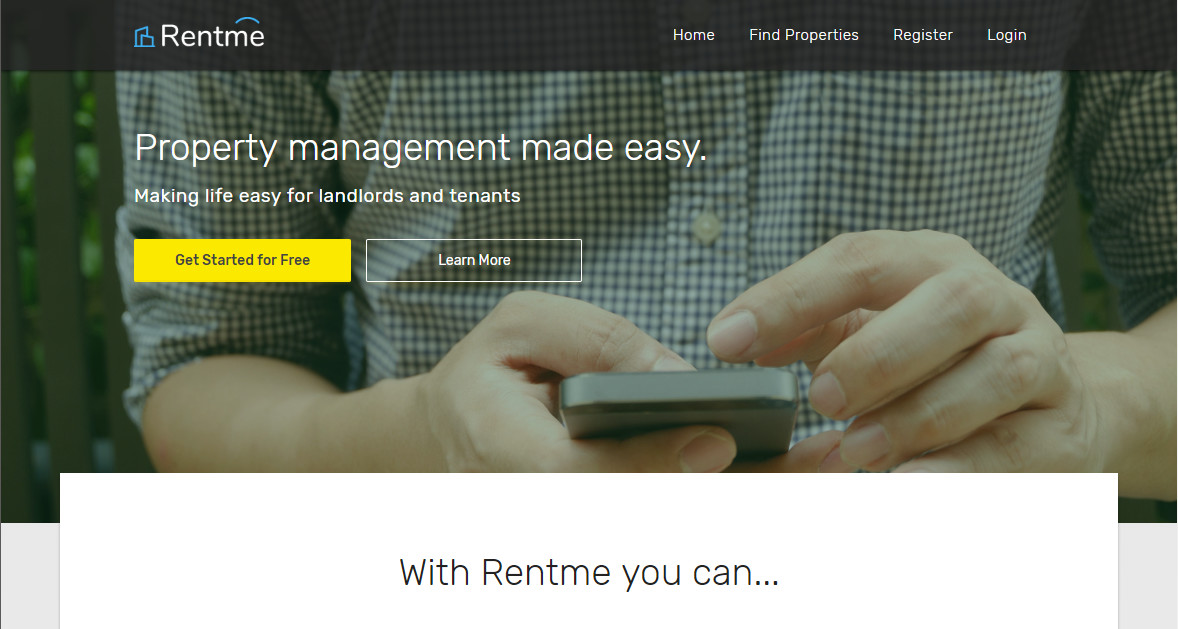Select Login in the top navigation
The height and width of the screenshot is (629, 1178).
coord(1007,35)
